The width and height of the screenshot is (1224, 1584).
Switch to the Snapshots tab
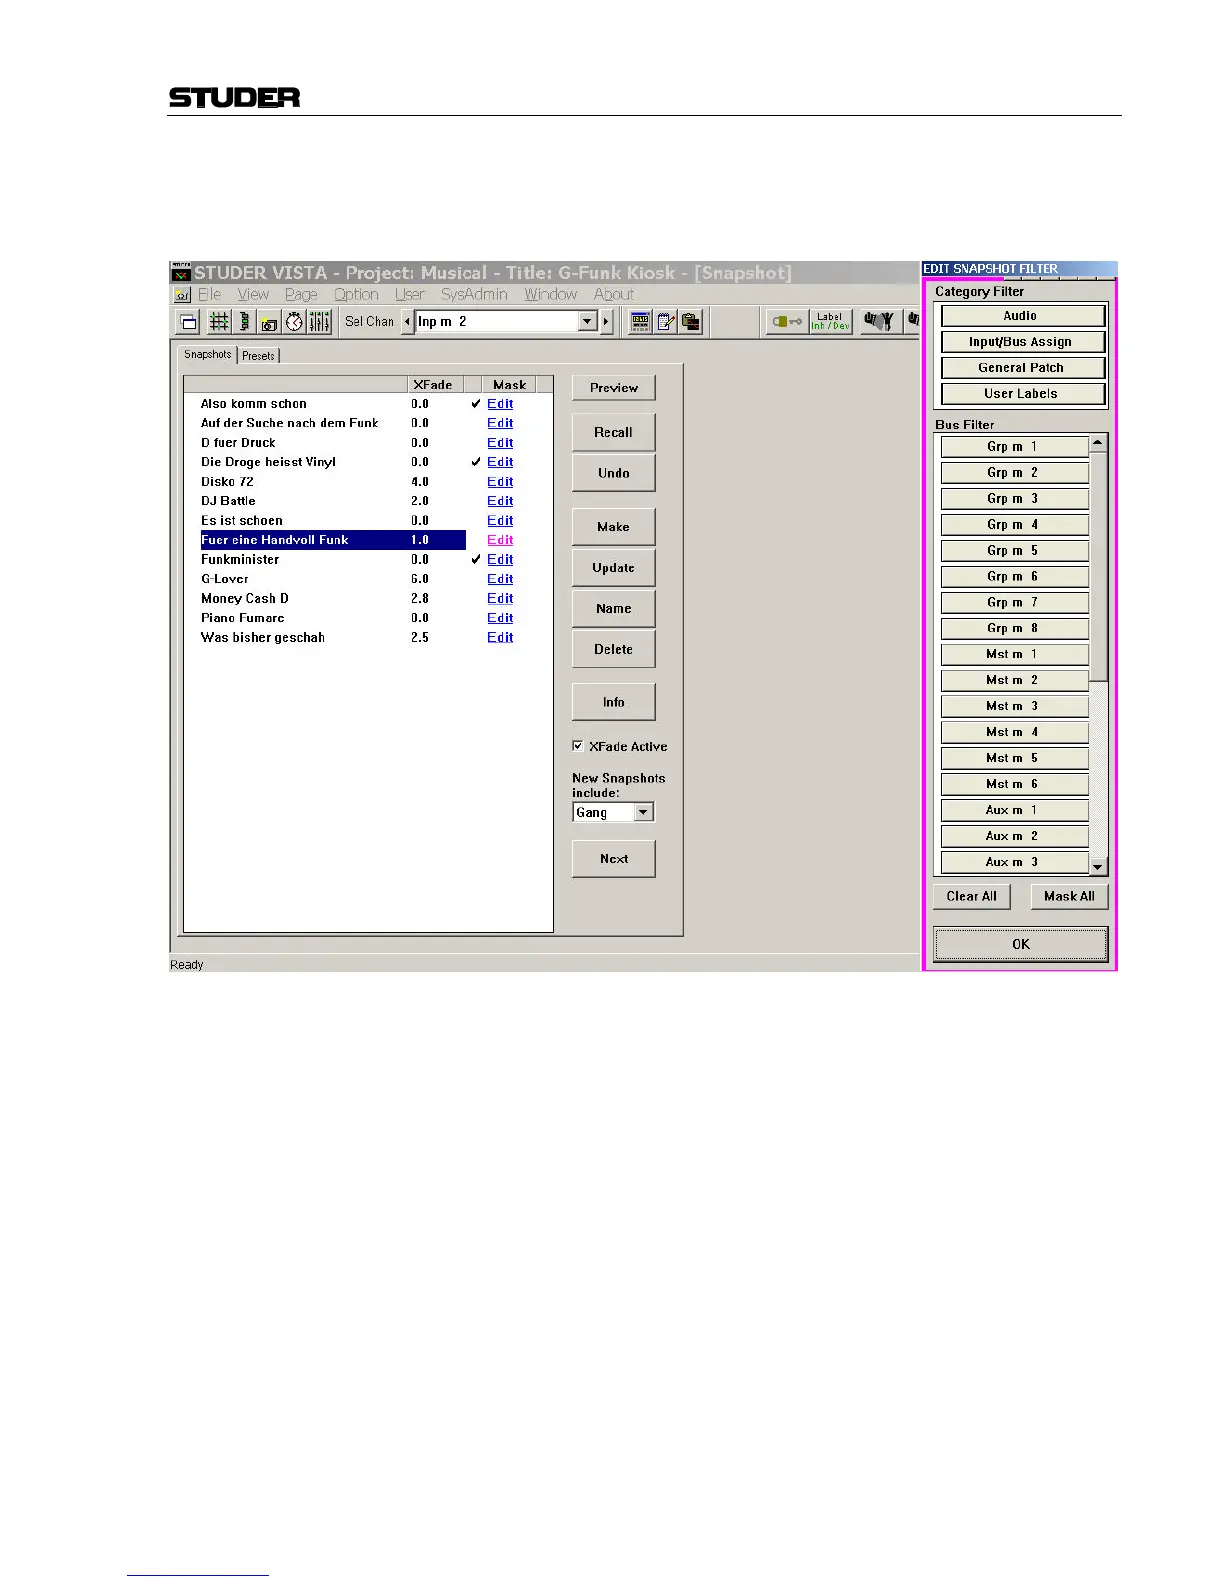coord(208,355)
